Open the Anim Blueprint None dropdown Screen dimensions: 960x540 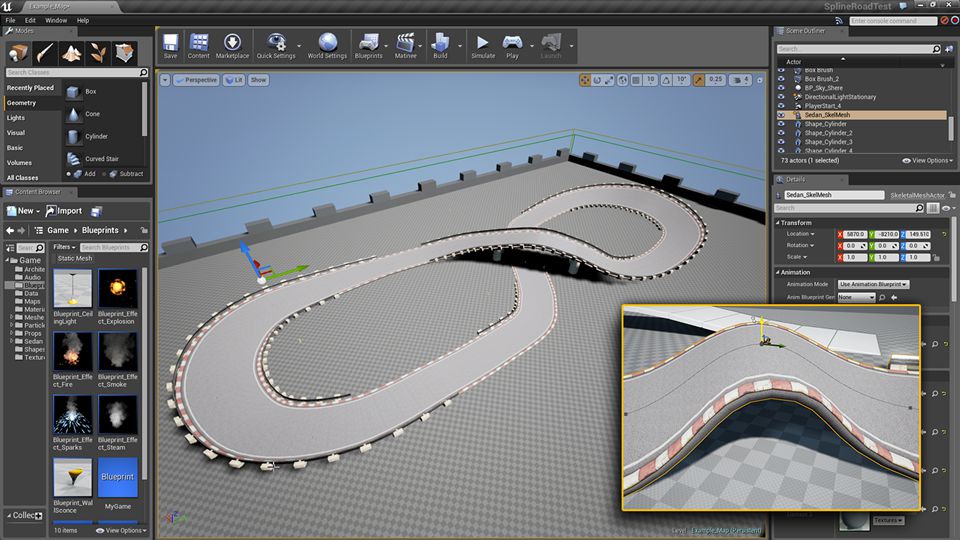pos(856,298)
